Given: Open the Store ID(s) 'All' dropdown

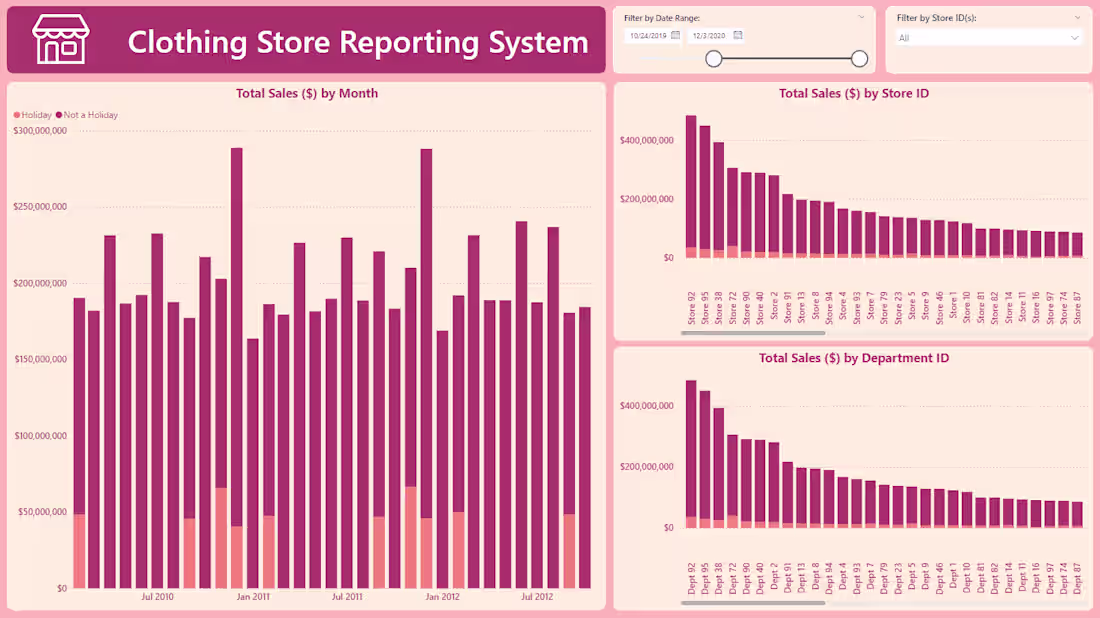Looking at the screenshot, I should (x=987, y=37).
